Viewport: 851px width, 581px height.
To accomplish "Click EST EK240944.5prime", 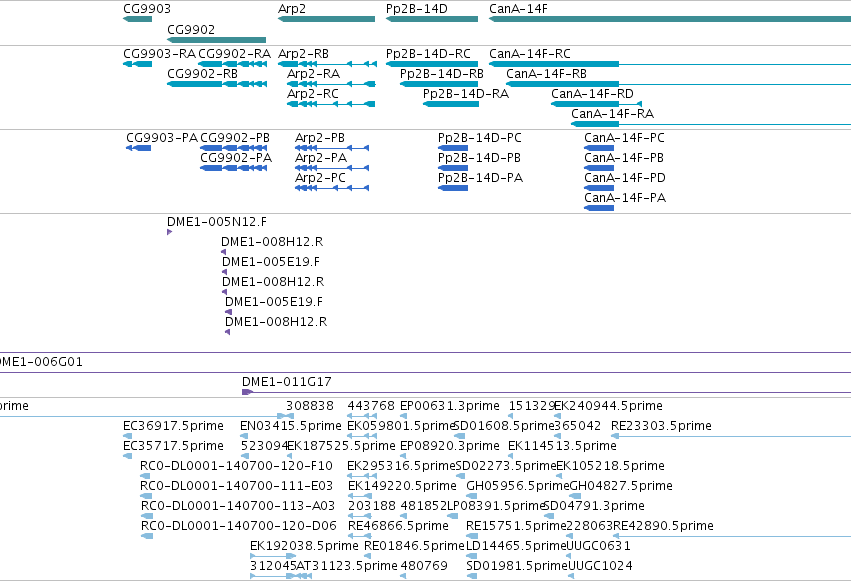I will tap(558, 416).
